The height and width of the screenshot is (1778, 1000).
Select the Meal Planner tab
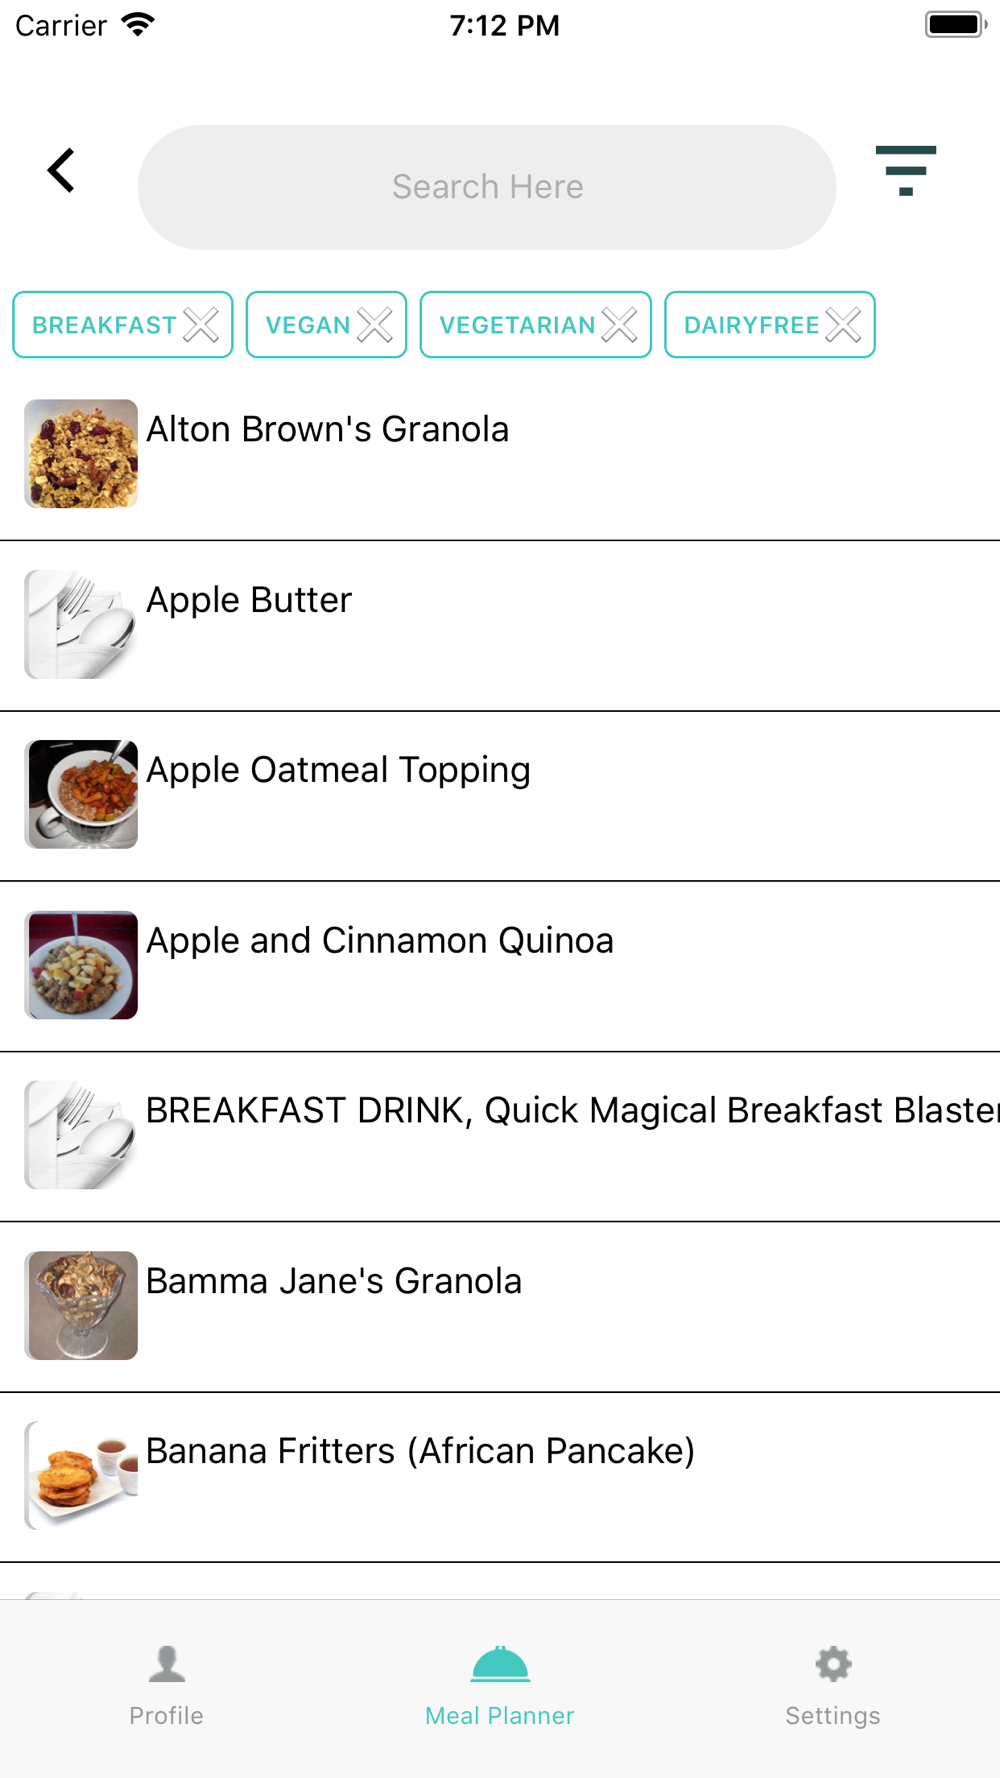pyautogui.click(x=500, y=1687)
